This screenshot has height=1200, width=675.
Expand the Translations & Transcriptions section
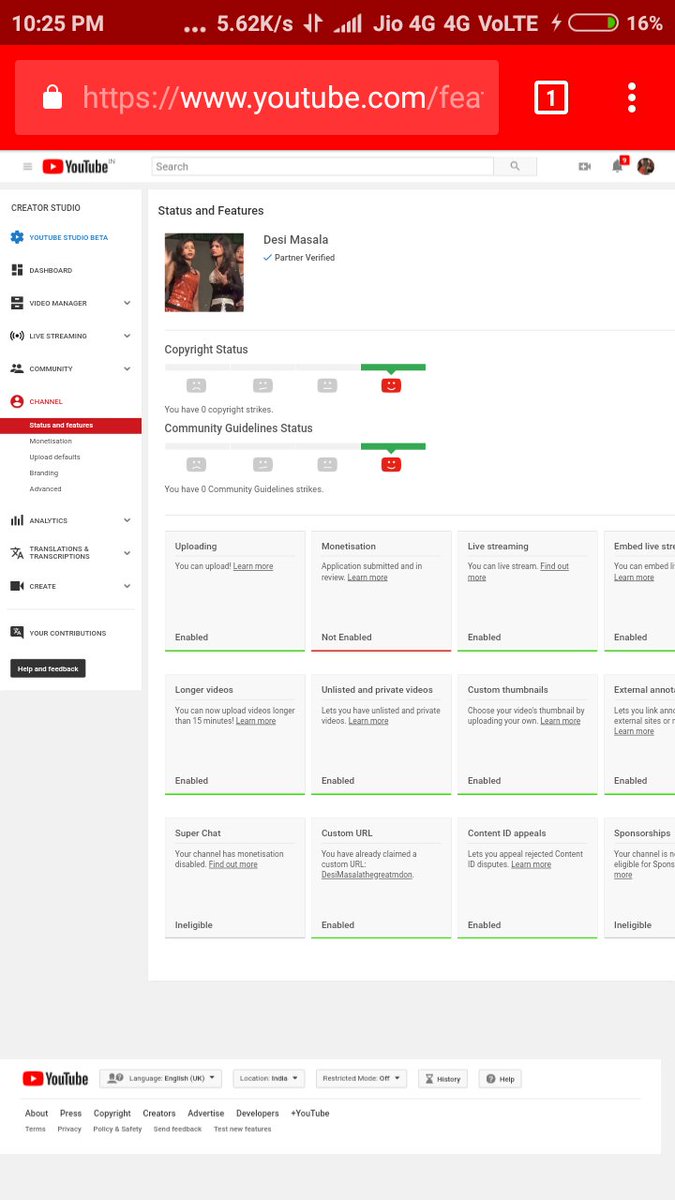tap(127, 552)
